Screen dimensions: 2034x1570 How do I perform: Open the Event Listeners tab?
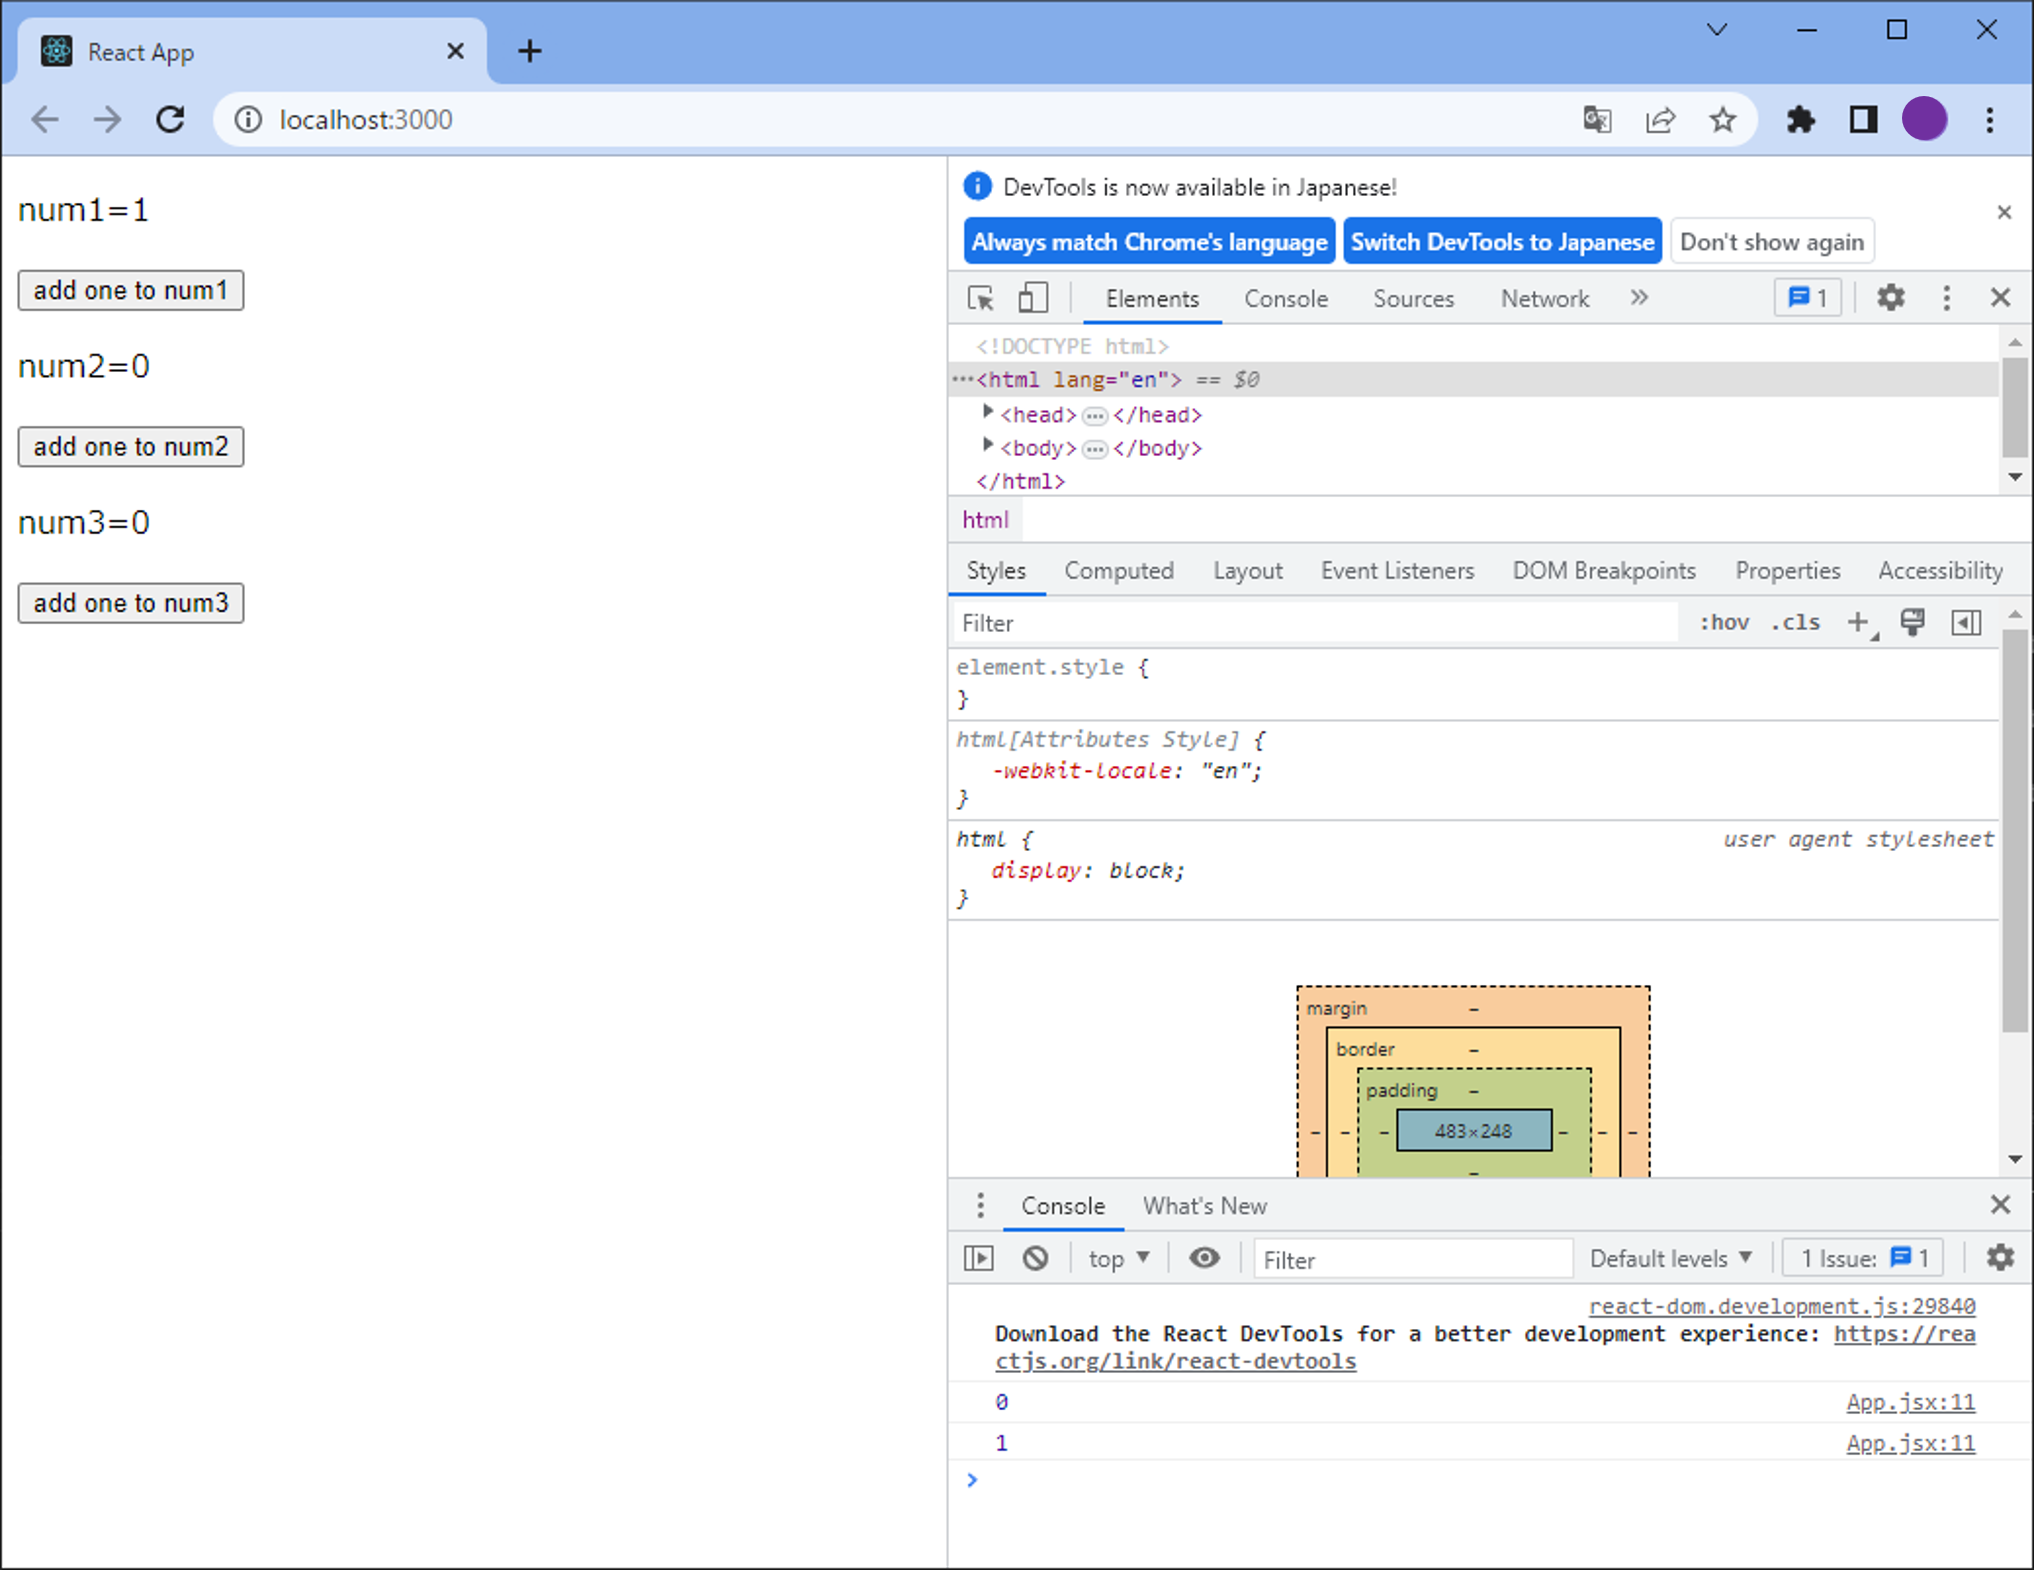[1396, 570]
